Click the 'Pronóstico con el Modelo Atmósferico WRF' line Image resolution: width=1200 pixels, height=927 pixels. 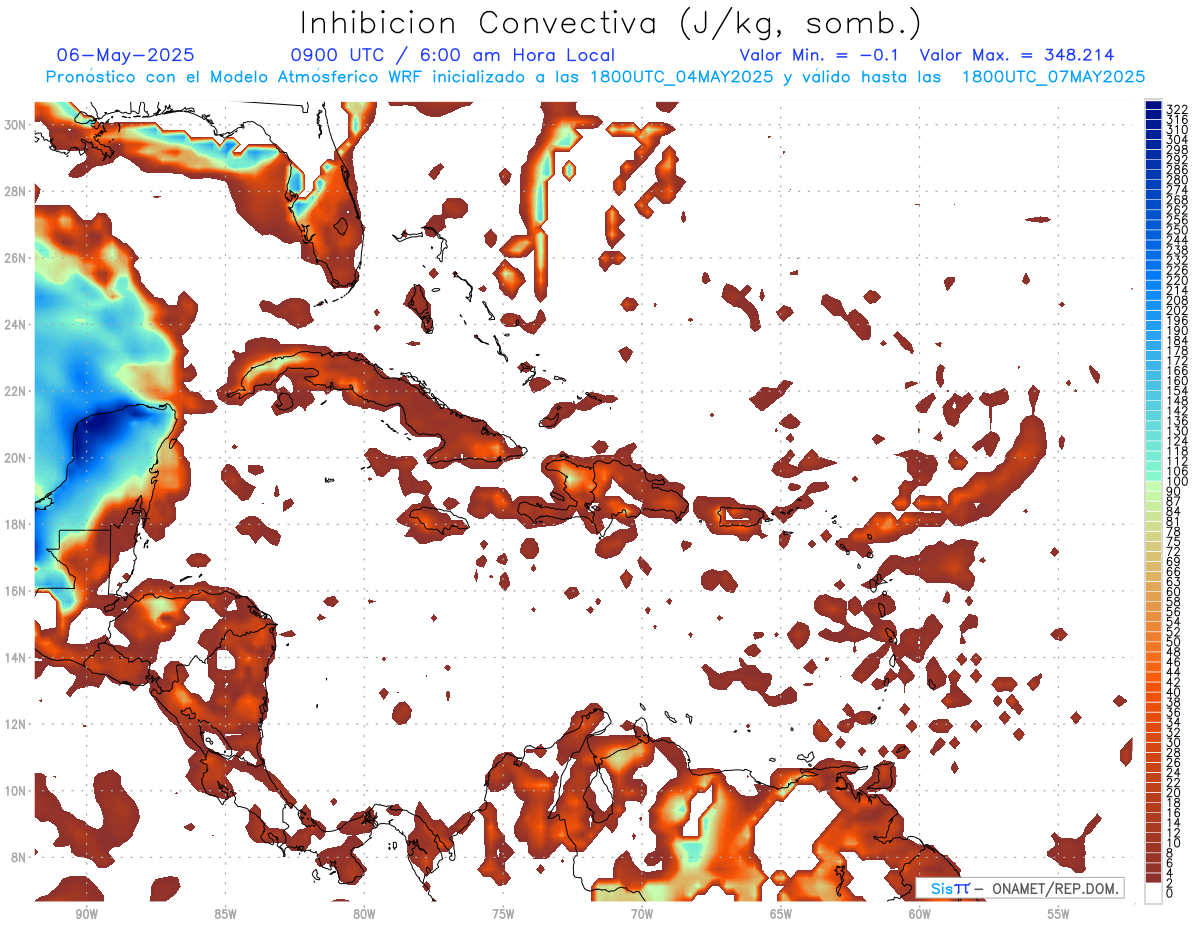(x=595, y=77)
